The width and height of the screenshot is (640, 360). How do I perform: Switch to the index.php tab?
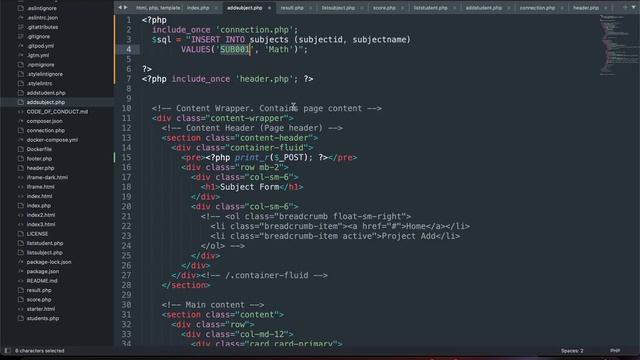(198, 8)
